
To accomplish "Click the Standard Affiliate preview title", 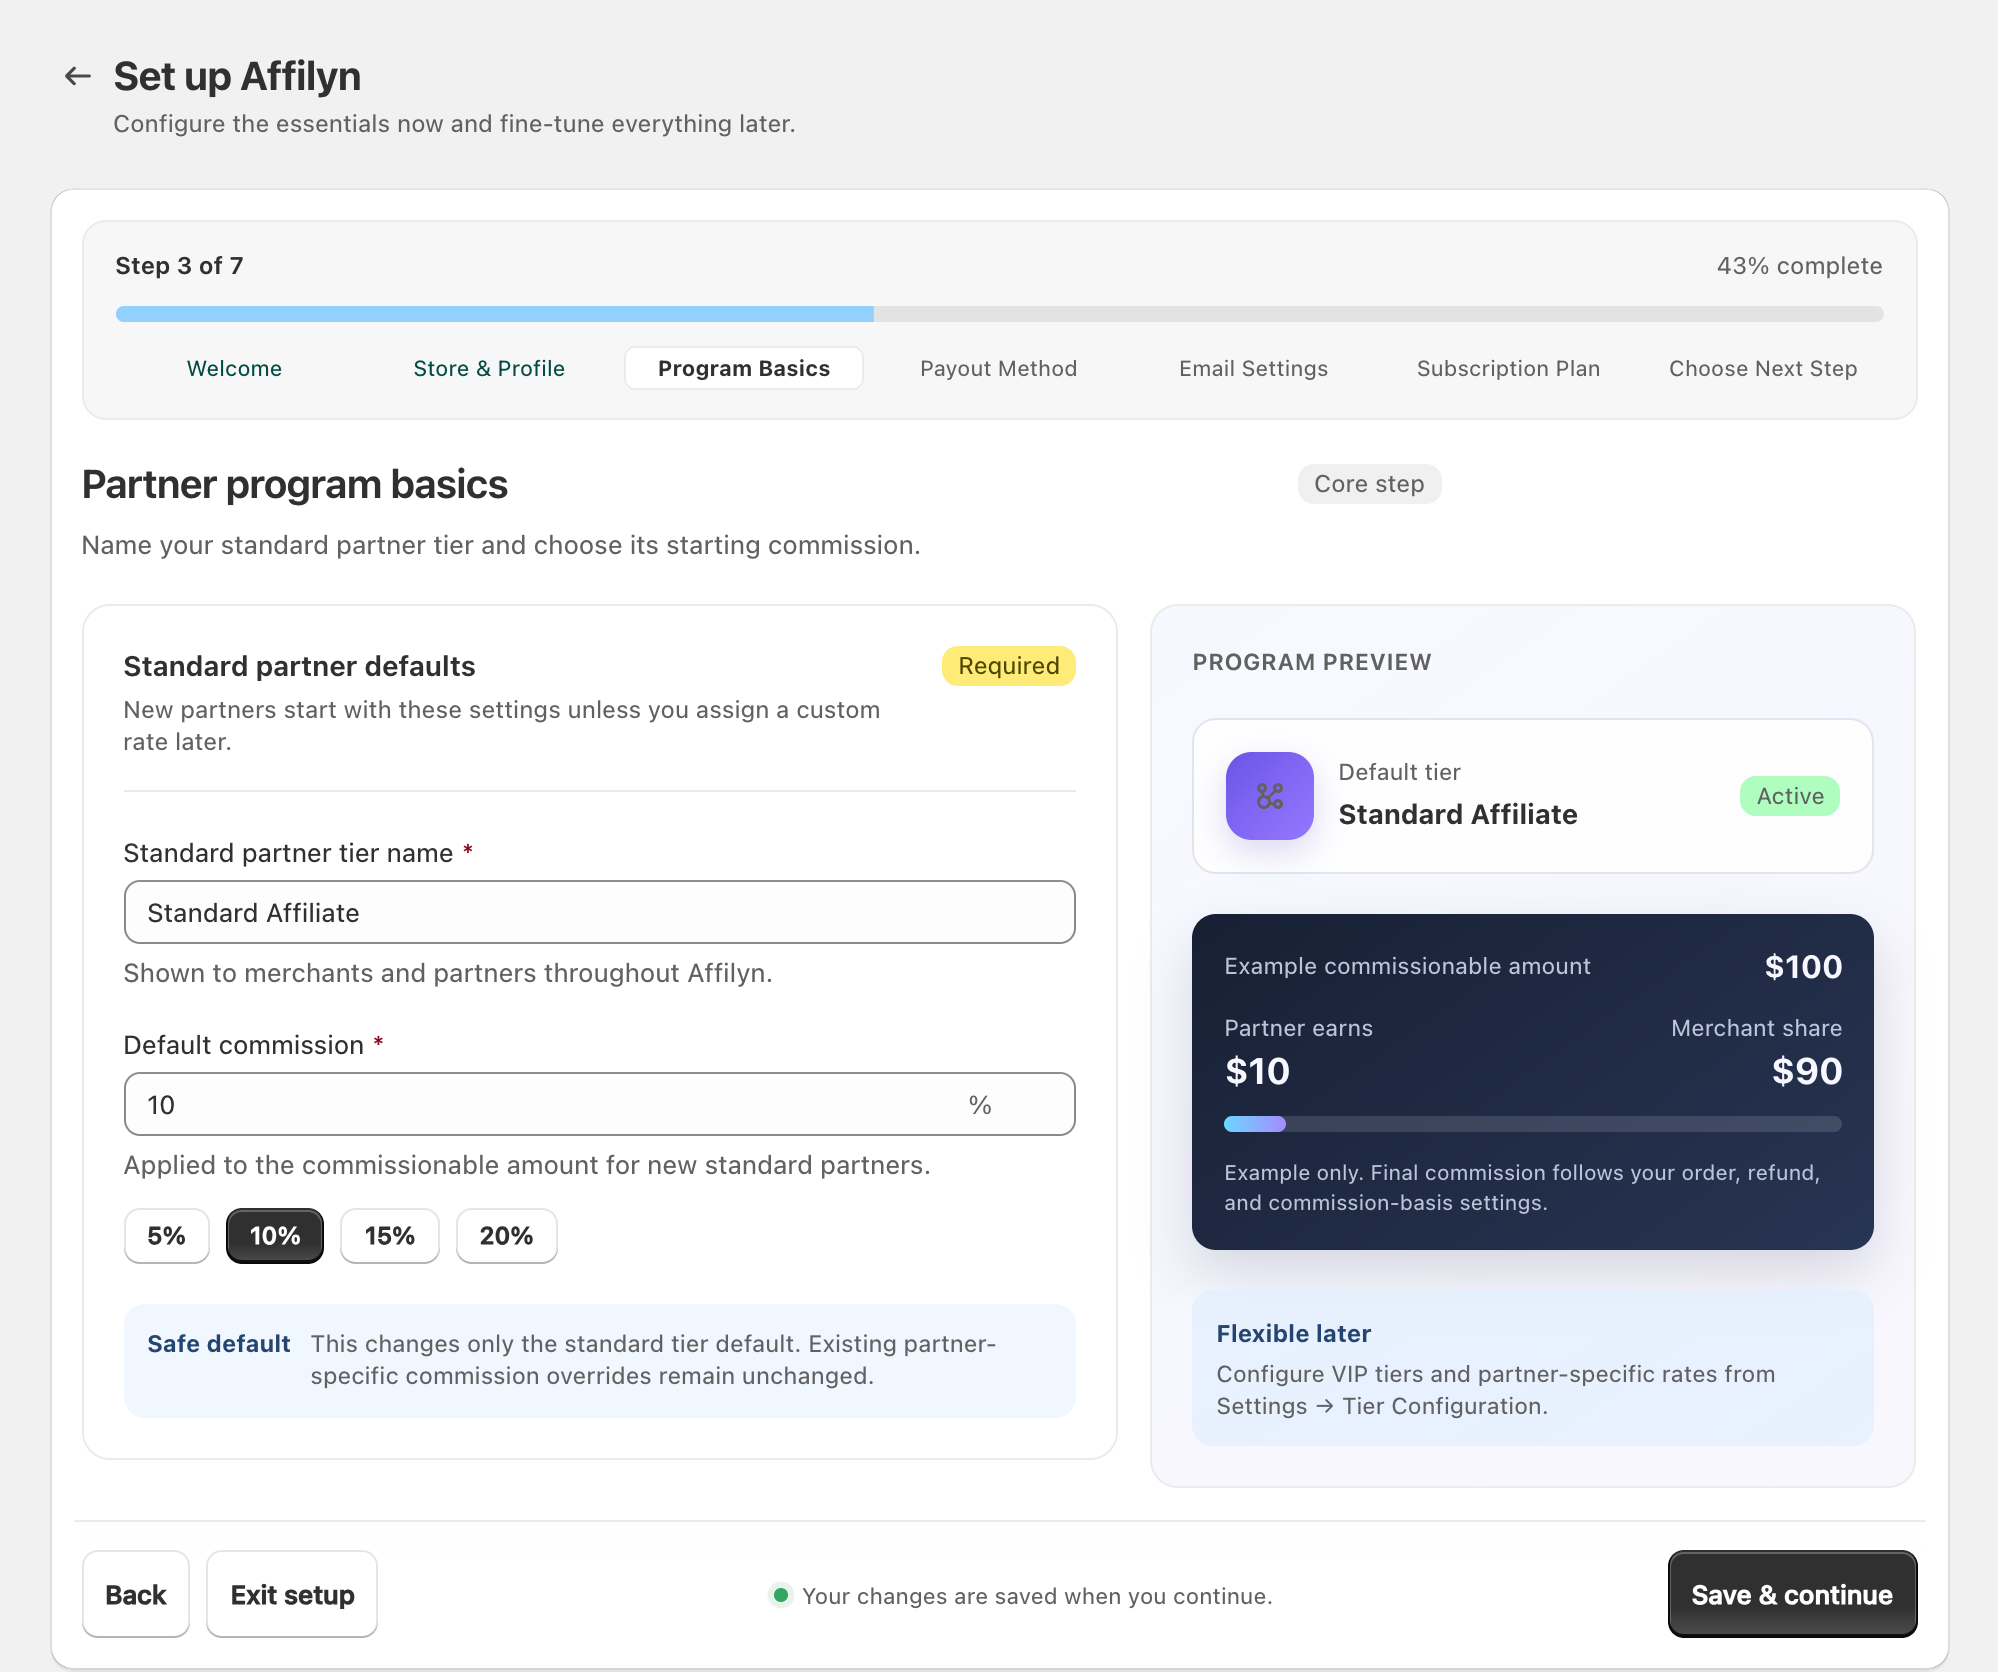I will 1457,814.
